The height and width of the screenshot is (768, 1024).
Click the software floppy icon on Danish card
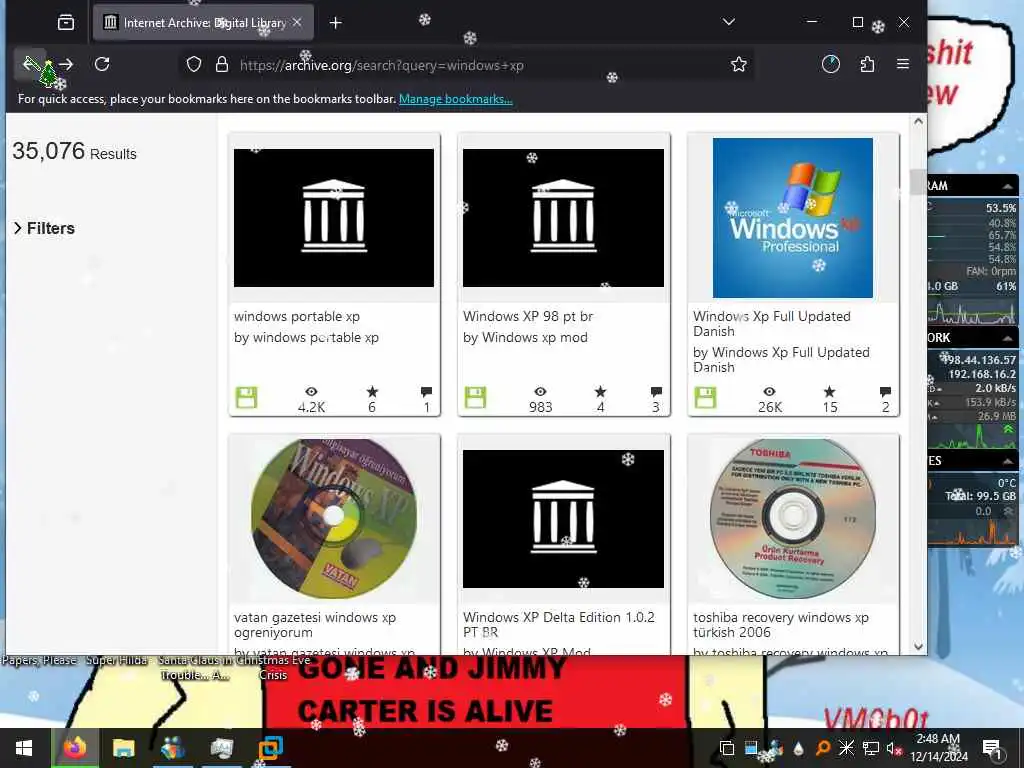(x=705, y=397)
